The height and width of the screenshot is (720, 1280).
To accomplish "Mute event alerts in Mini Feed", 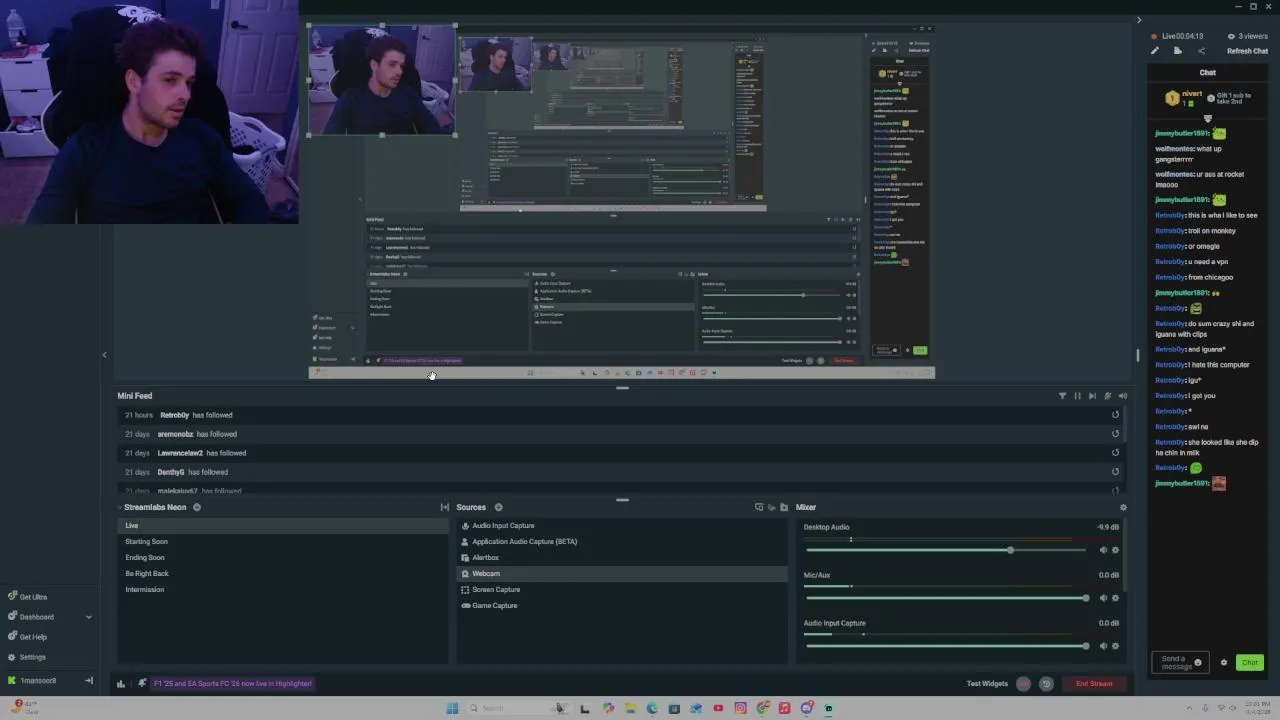I will (1107, 396).
